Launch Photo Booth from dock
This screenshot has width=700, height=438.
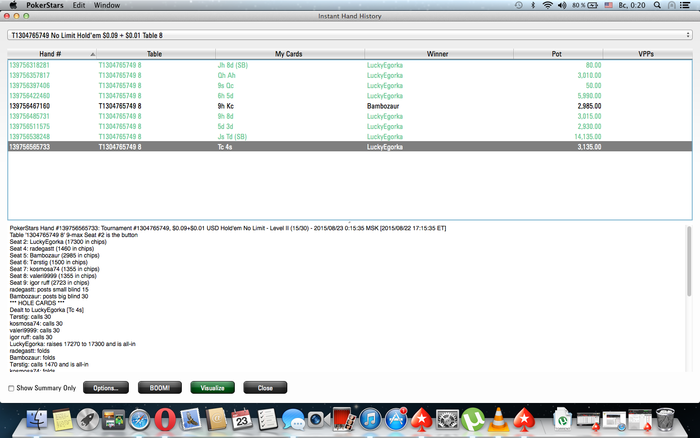coord(344,419)
